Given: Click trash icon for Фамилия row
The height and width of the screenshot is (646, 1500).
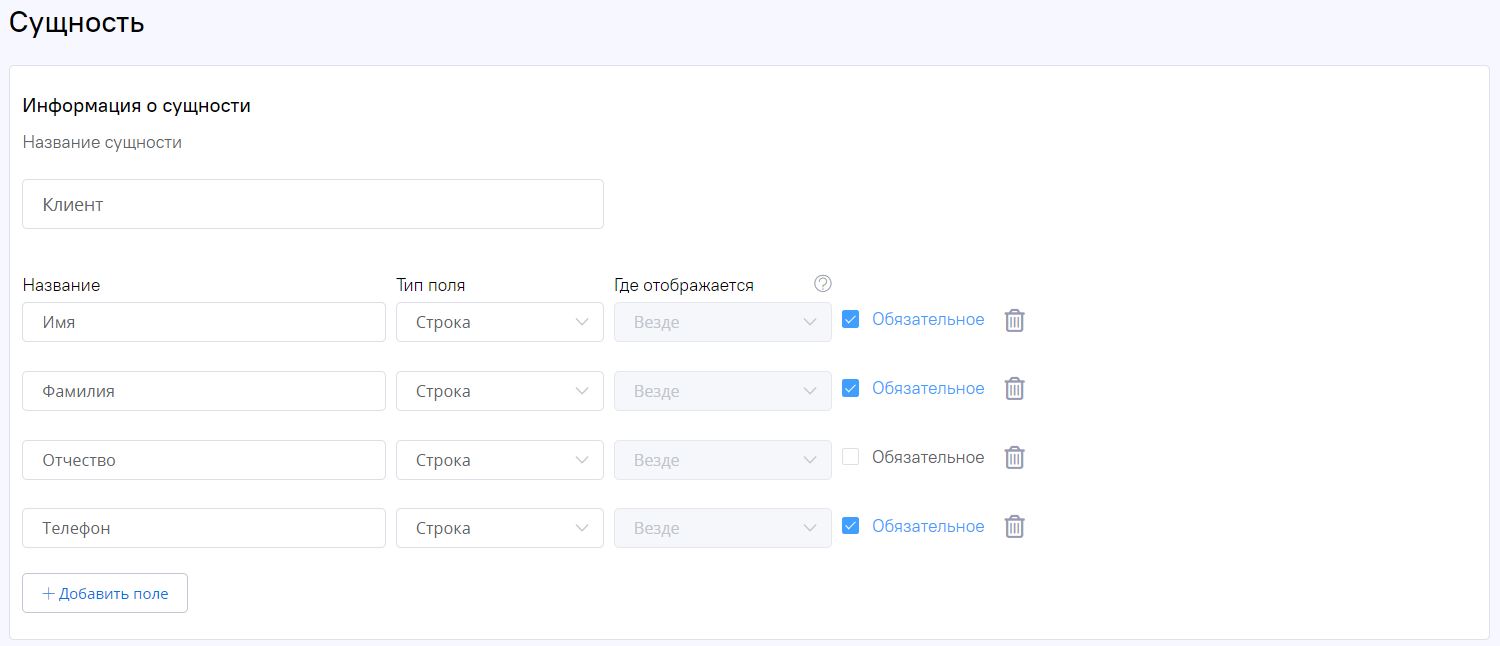Looking at the screenshot, I should [1014, 389].
